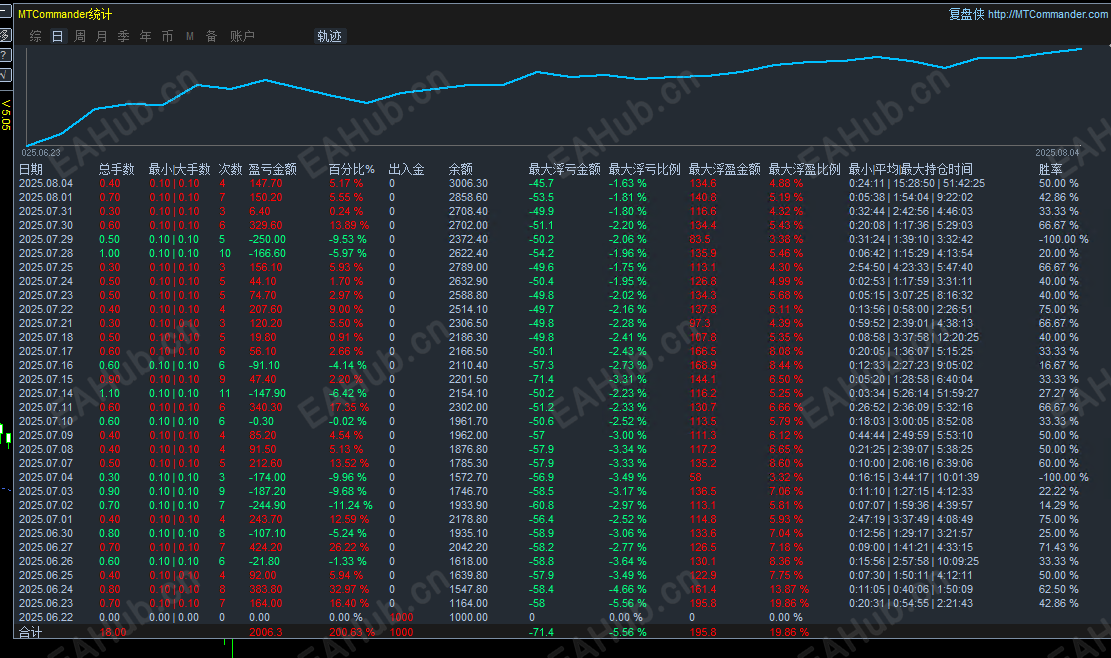
Task: Click the 移 move button on left edge
Action: click(5, 35)
